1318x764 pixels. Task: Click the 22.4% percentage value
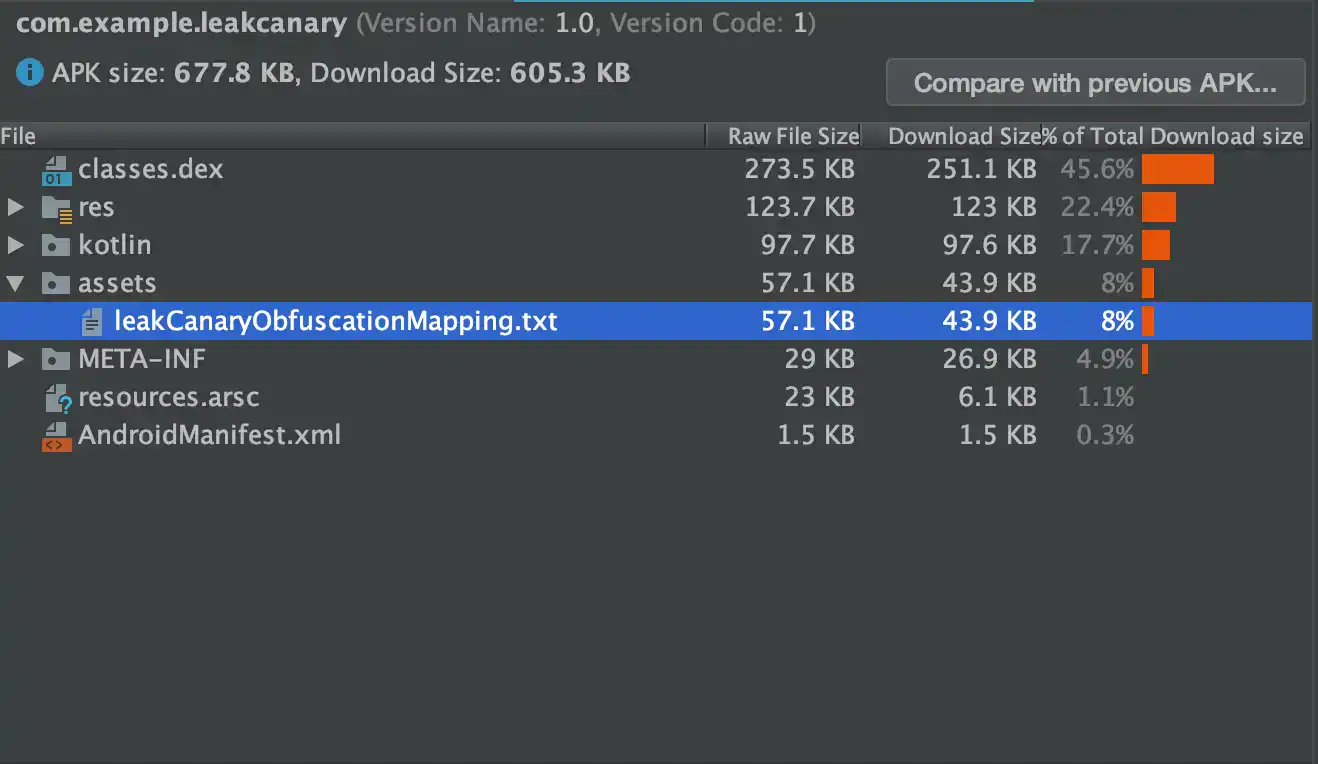pos(1097,208)
